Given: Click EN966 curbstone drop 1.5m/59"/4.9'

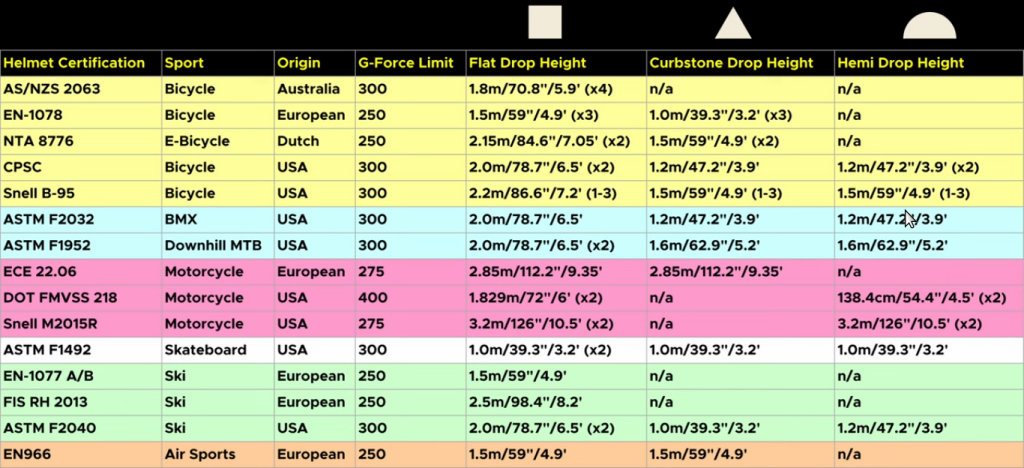Looking at the screenshot, I should pyautogui.click(x=740, y=455).
